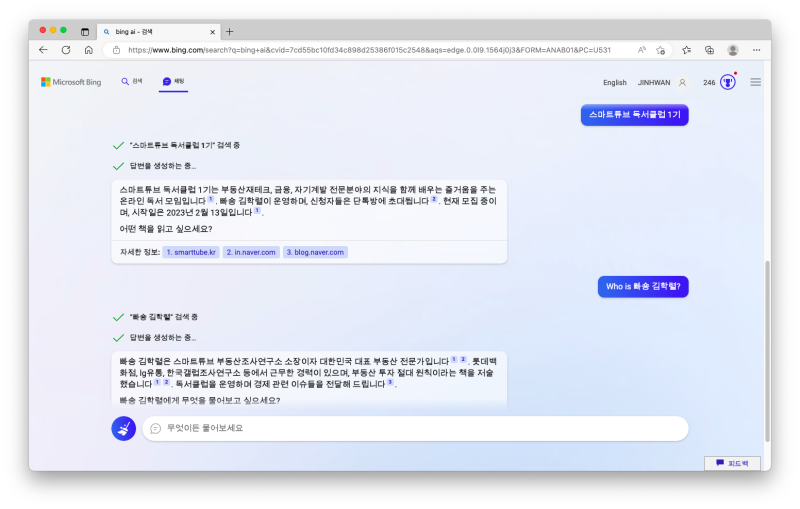Open the account person icon next to JINHWAN
Viewport: 800px width, 509px height.
(x=682, y=83)
